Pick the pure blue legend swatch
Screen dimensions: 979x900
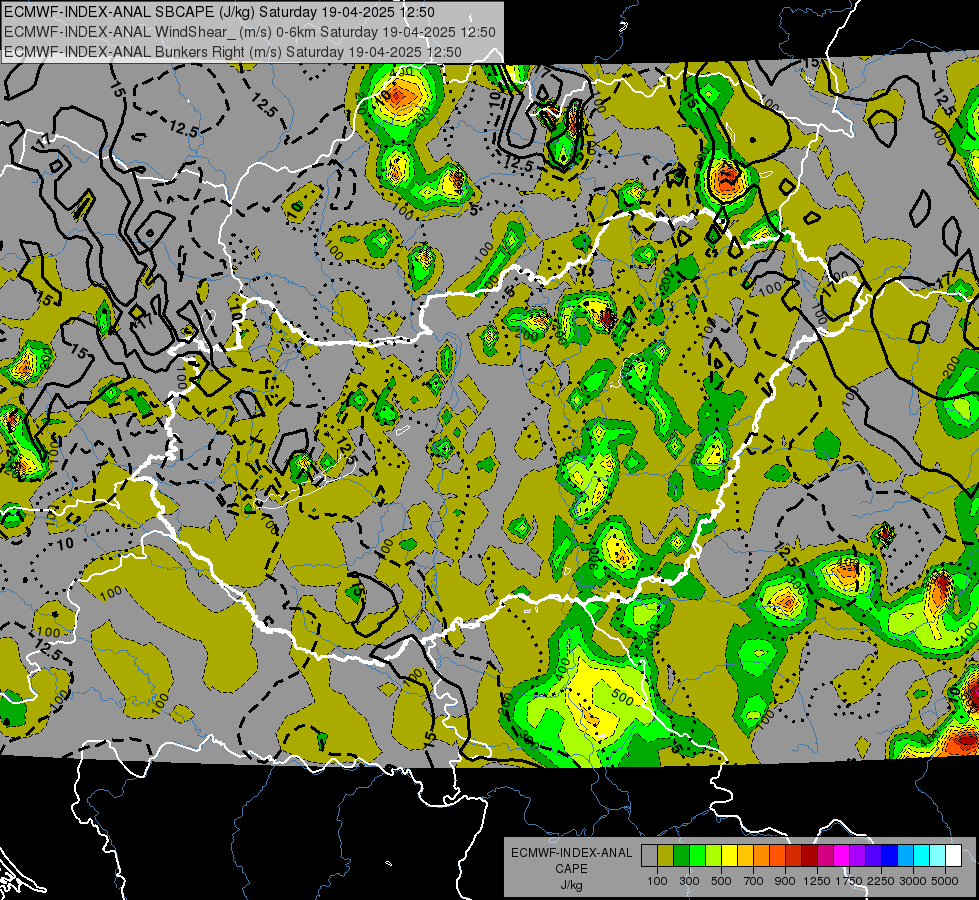(889, 856)
